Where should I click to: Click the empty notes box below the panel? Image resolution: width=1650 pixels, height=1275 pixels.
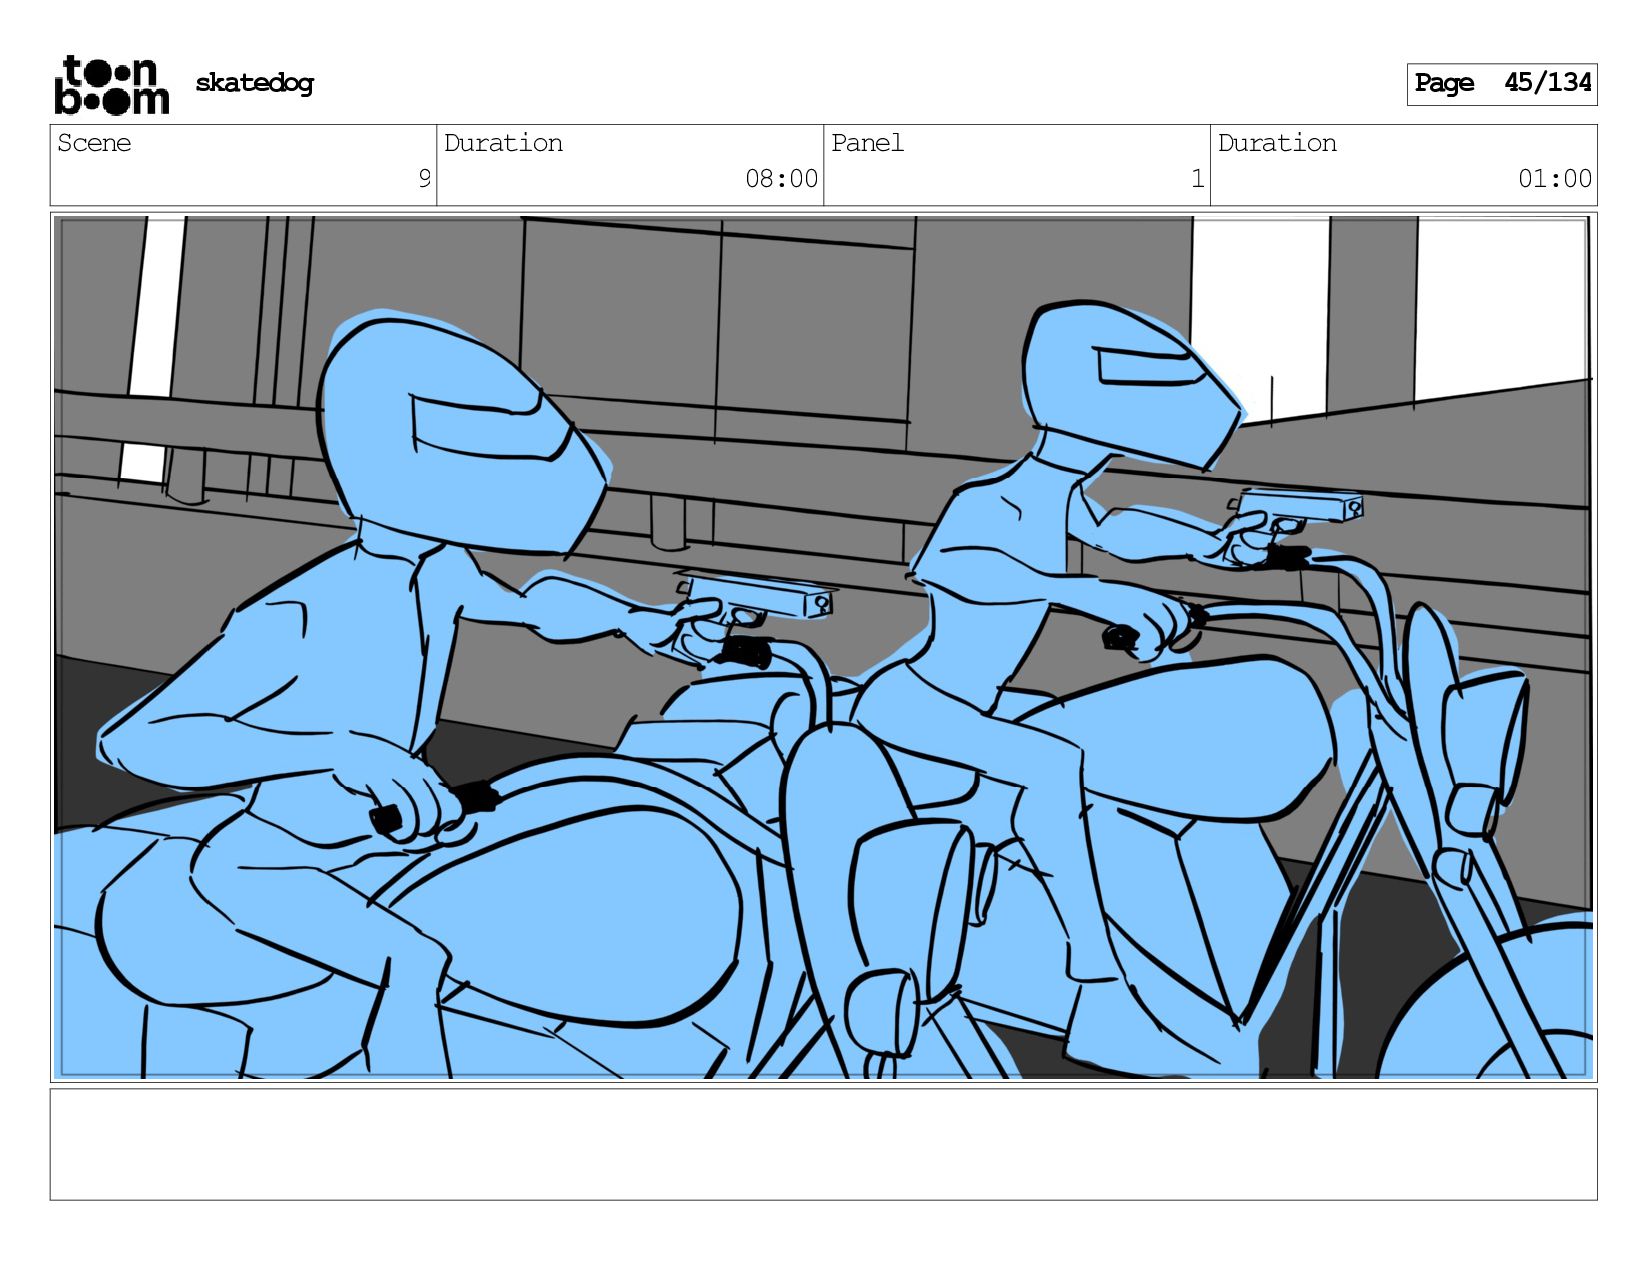coord(823,1144)
